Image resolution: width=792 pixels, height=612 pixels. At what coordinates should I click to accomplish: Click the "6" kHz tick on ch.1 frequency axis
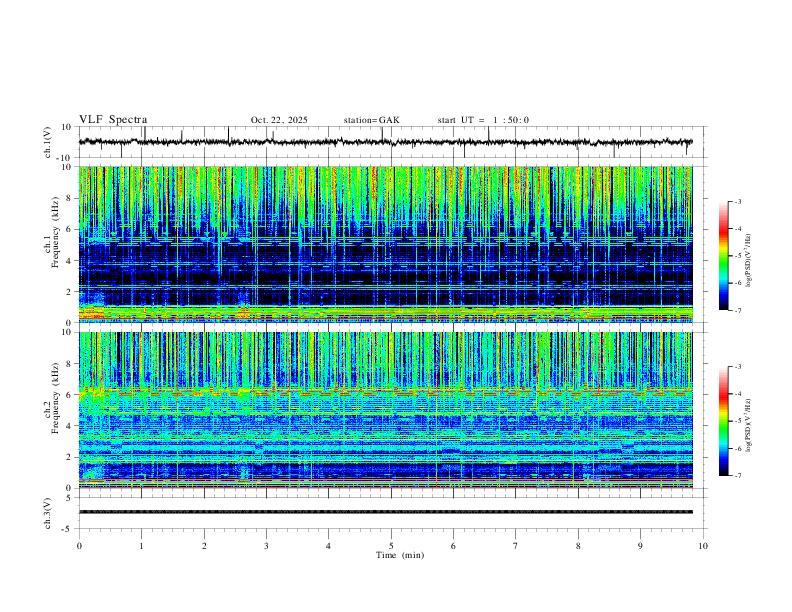pyautogui.click(x=70, y=229)
